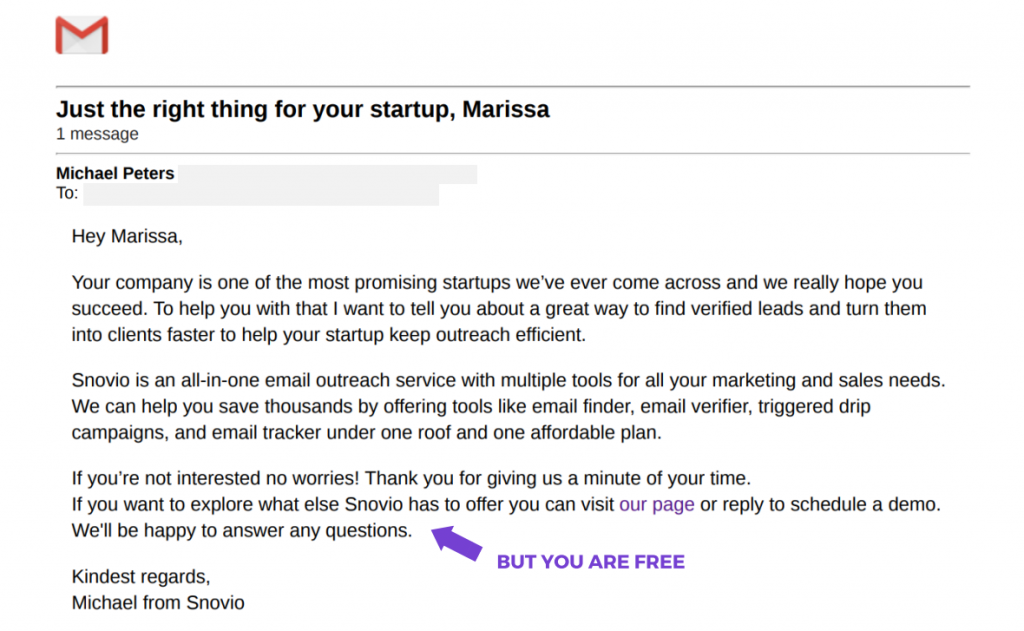Click the Gmail envelope logo

(82, 35)
